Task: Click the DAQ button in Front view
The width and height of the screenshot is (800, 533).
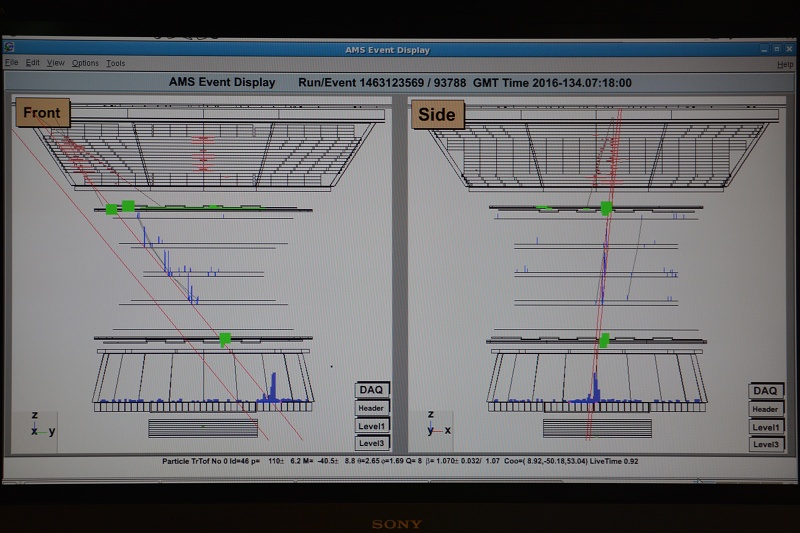Action: coord(371,390)
